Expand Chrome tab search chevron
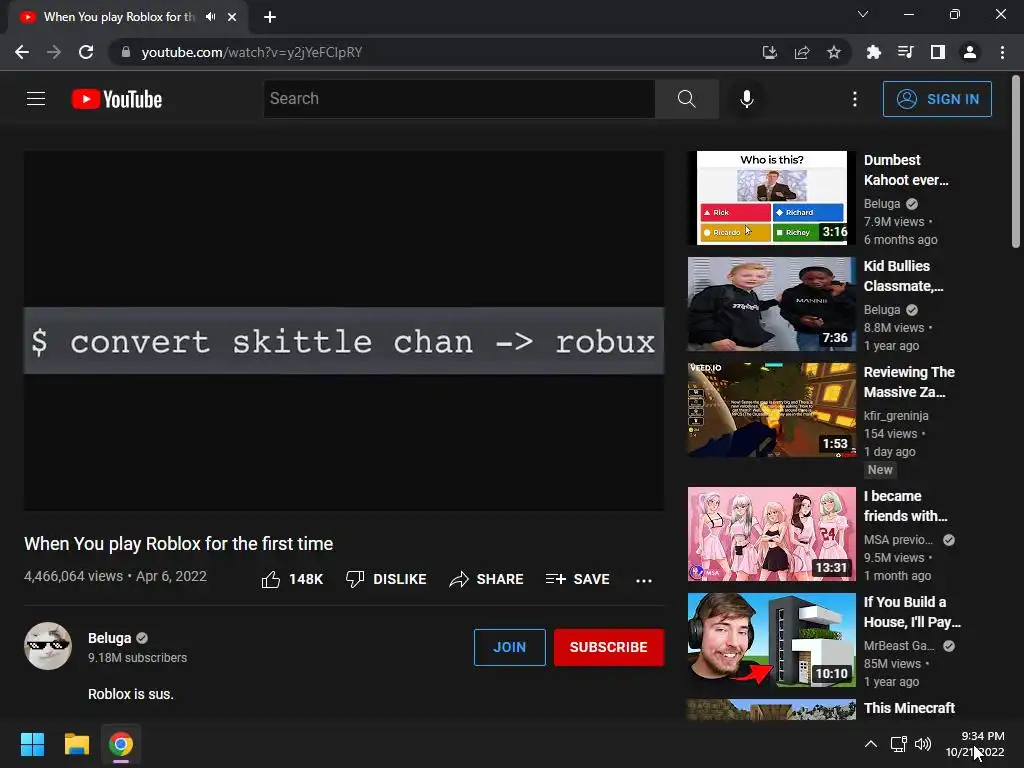The image size is (1024, 768). (863, 14)
